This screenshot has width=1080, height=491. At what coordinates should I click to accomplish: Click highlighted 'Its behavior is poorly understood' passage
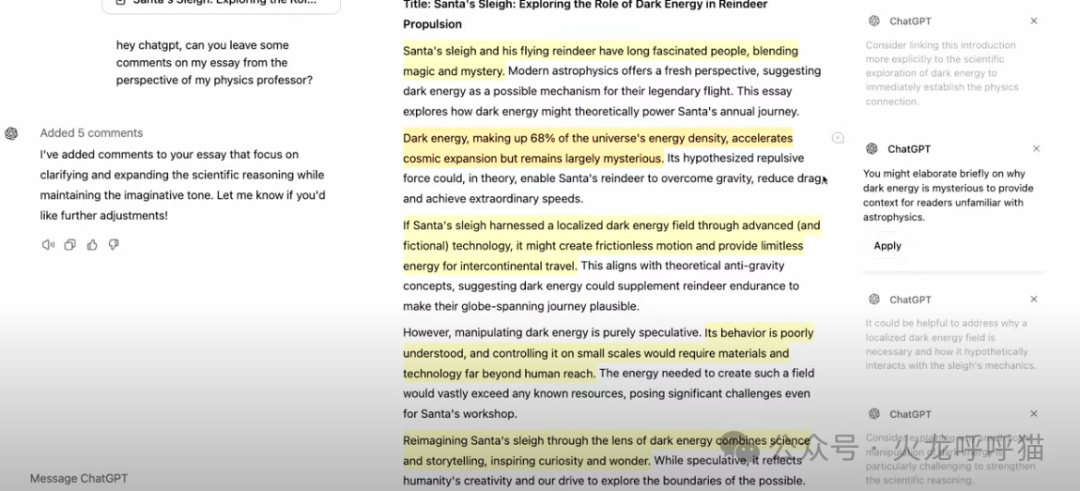point(608,353)
